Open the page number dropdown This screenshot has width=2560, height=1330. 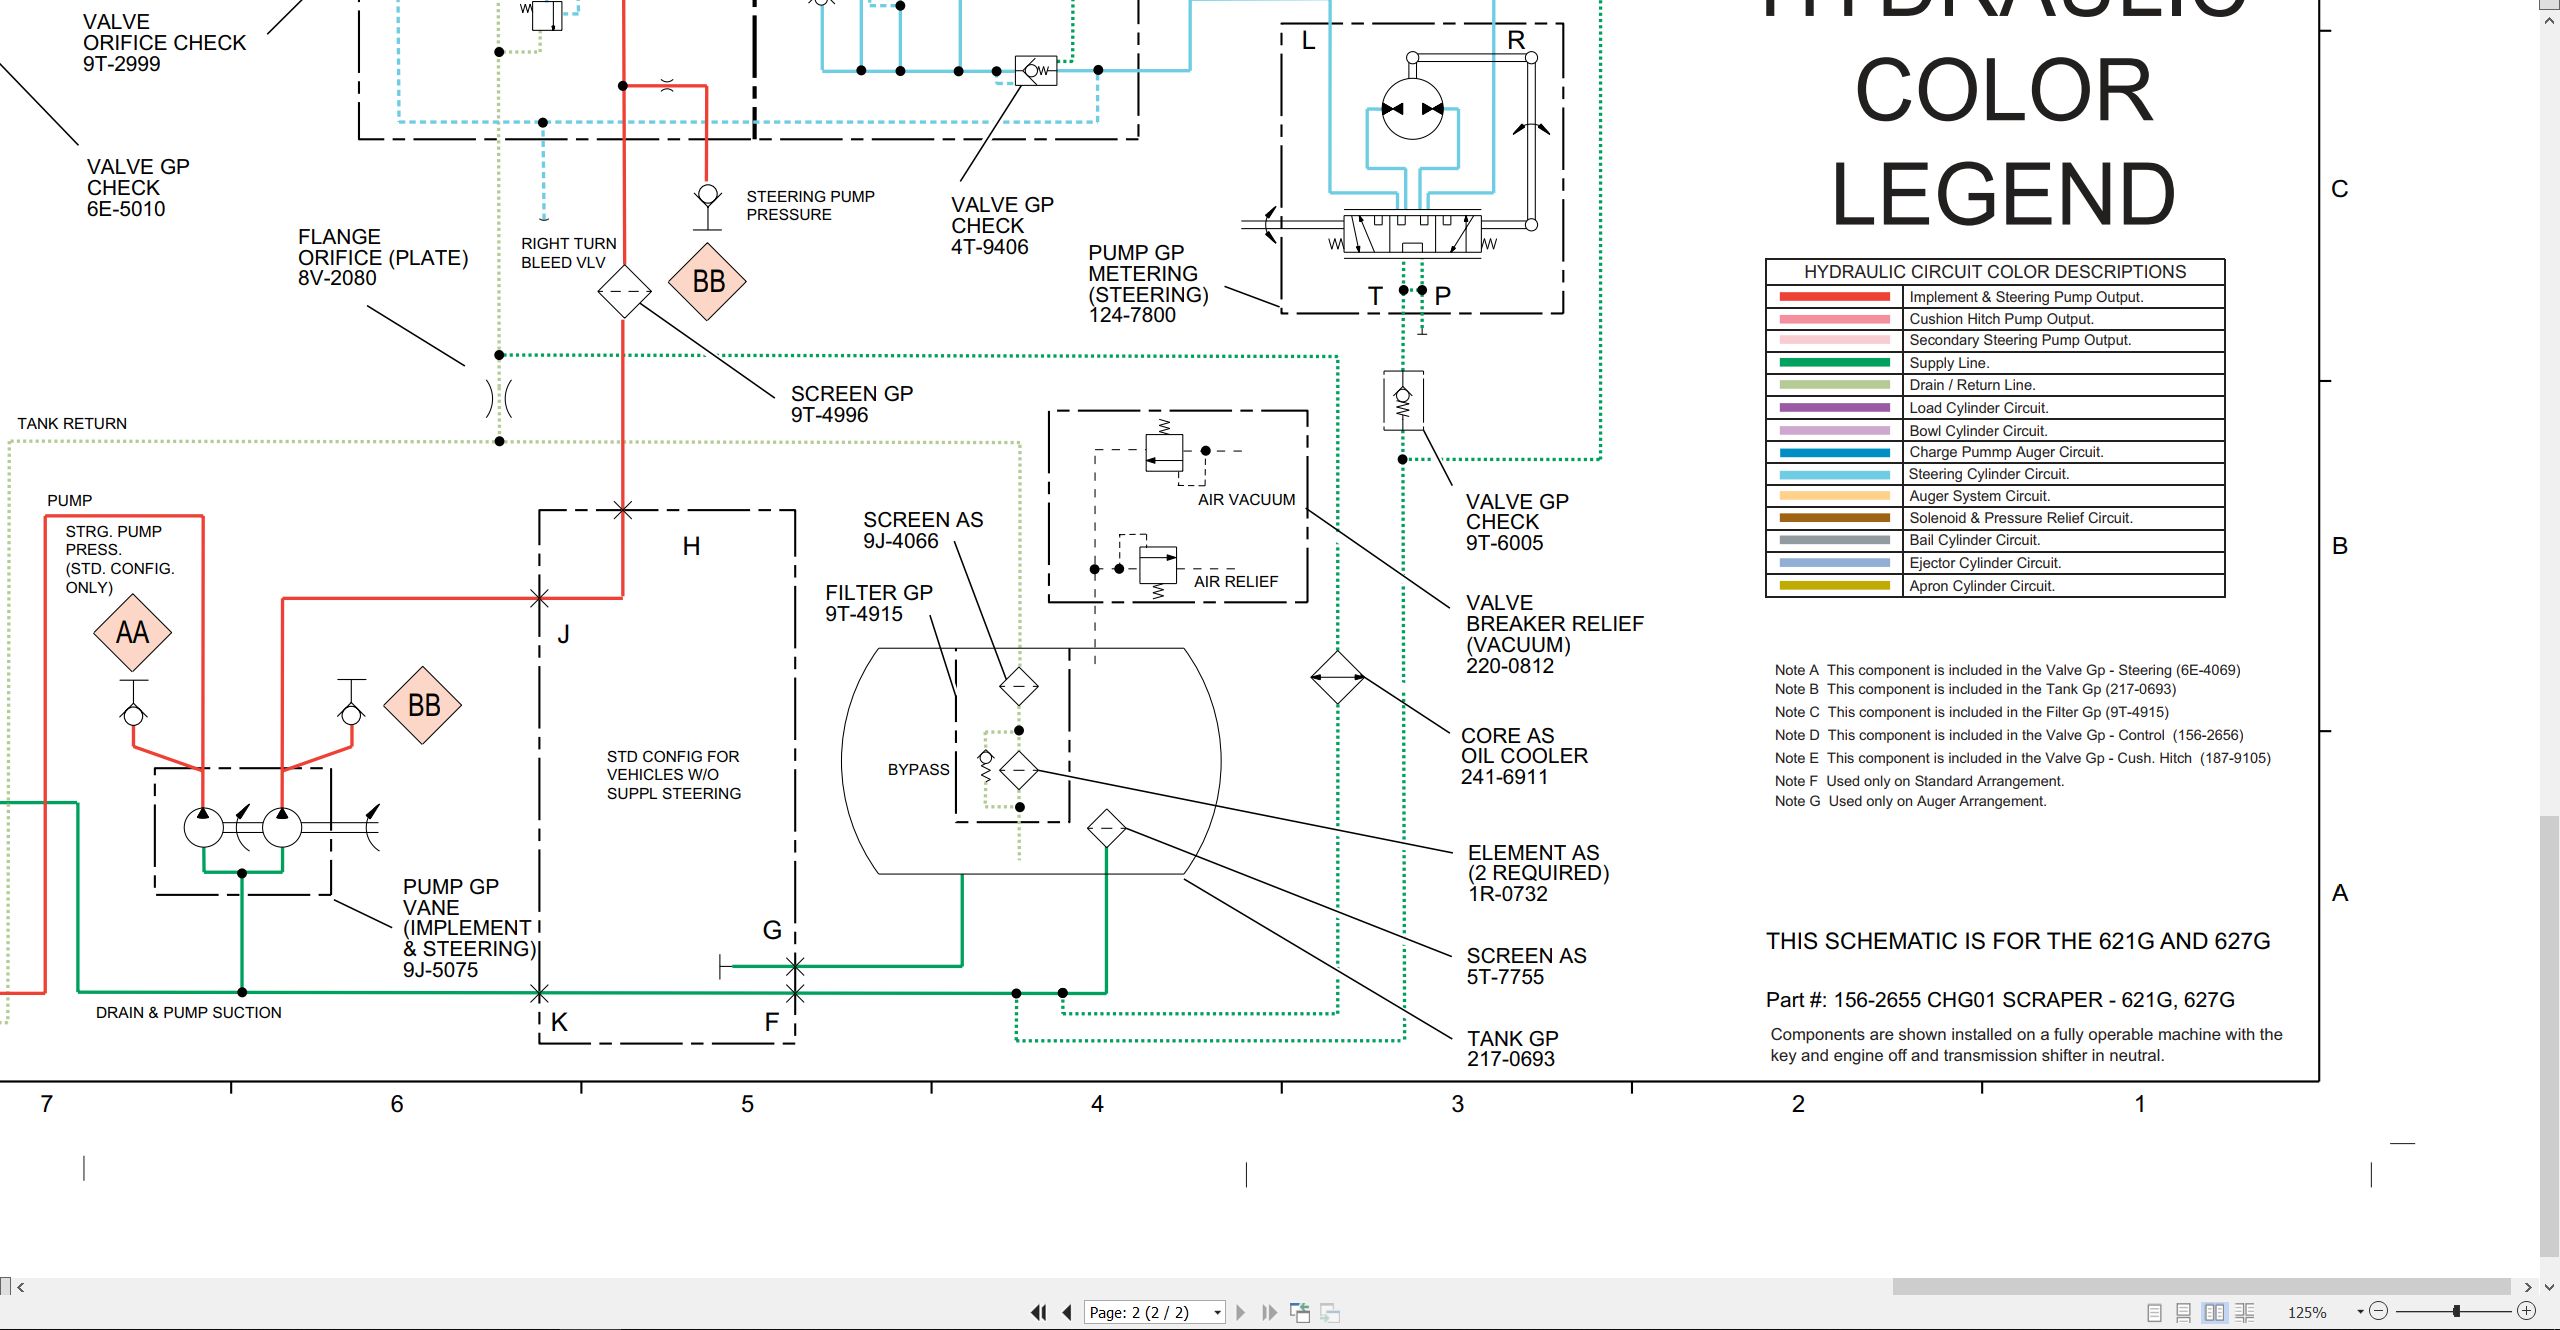point(1217,1313)
